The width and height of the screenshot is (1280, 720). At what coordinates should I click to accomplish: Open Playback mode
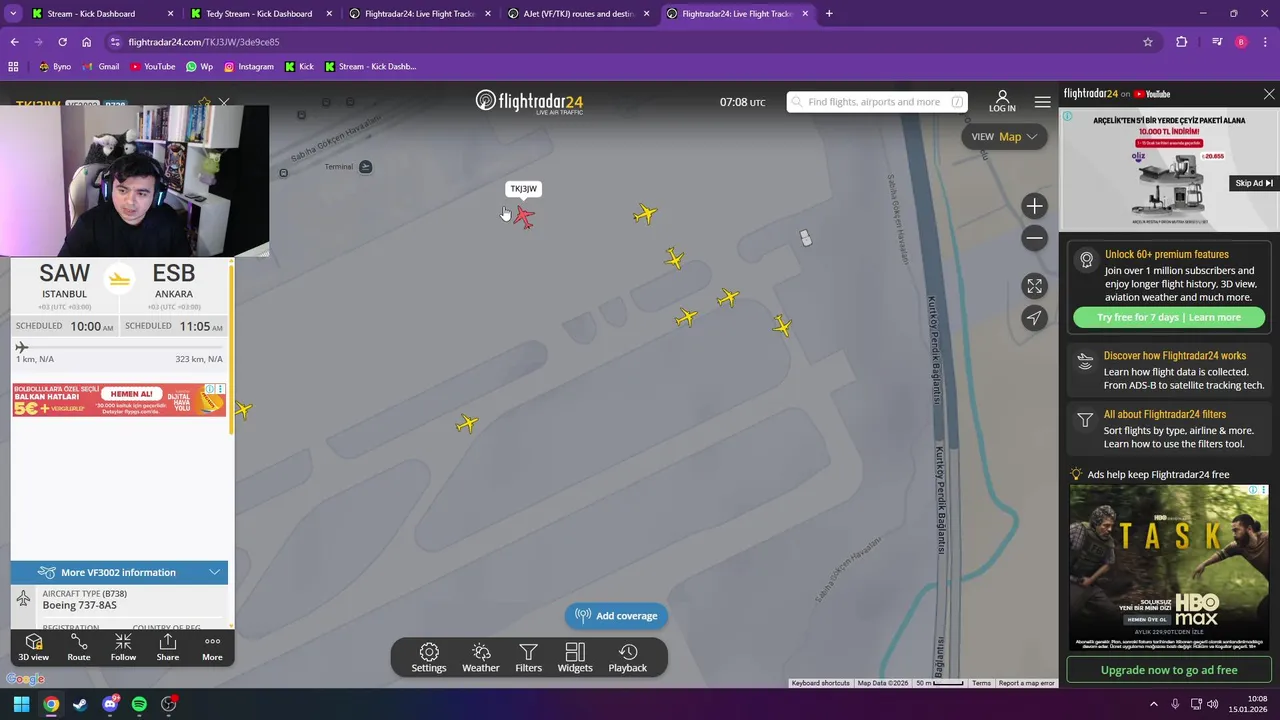(x=628, y=658)
